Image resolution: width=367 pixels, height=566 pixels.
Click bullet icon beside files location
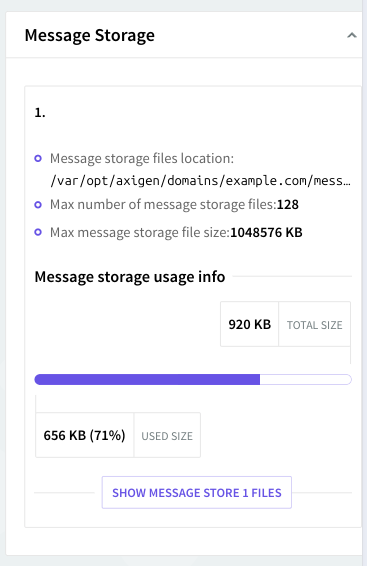click(x=38, y=158)
